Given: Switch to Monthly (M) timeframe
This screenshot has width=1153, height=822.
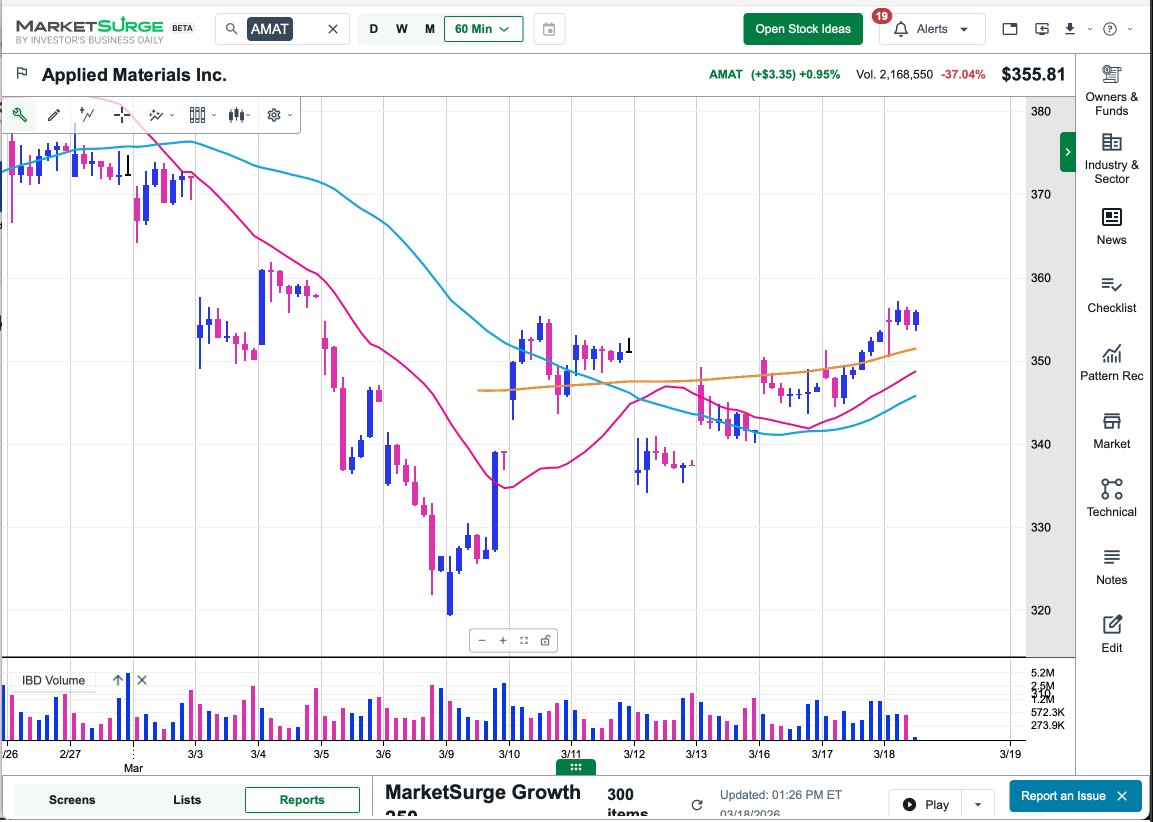Looking at the screenshot, I should 429,29.
